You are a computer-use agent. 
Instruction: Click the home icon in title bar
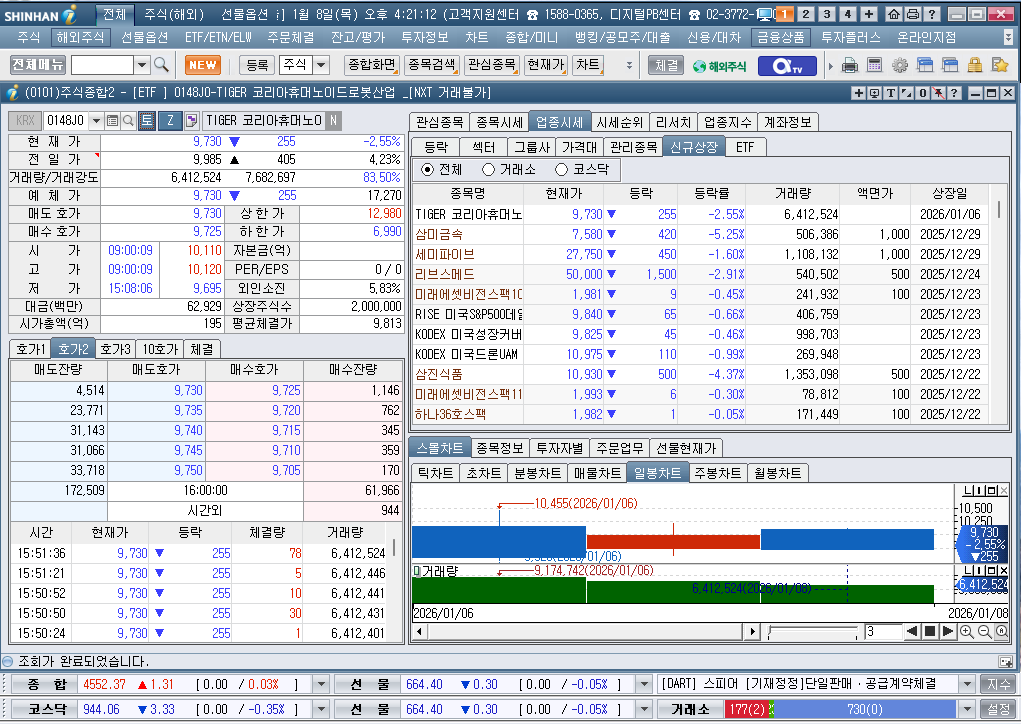pyautogui.click(x=894, y=14)
